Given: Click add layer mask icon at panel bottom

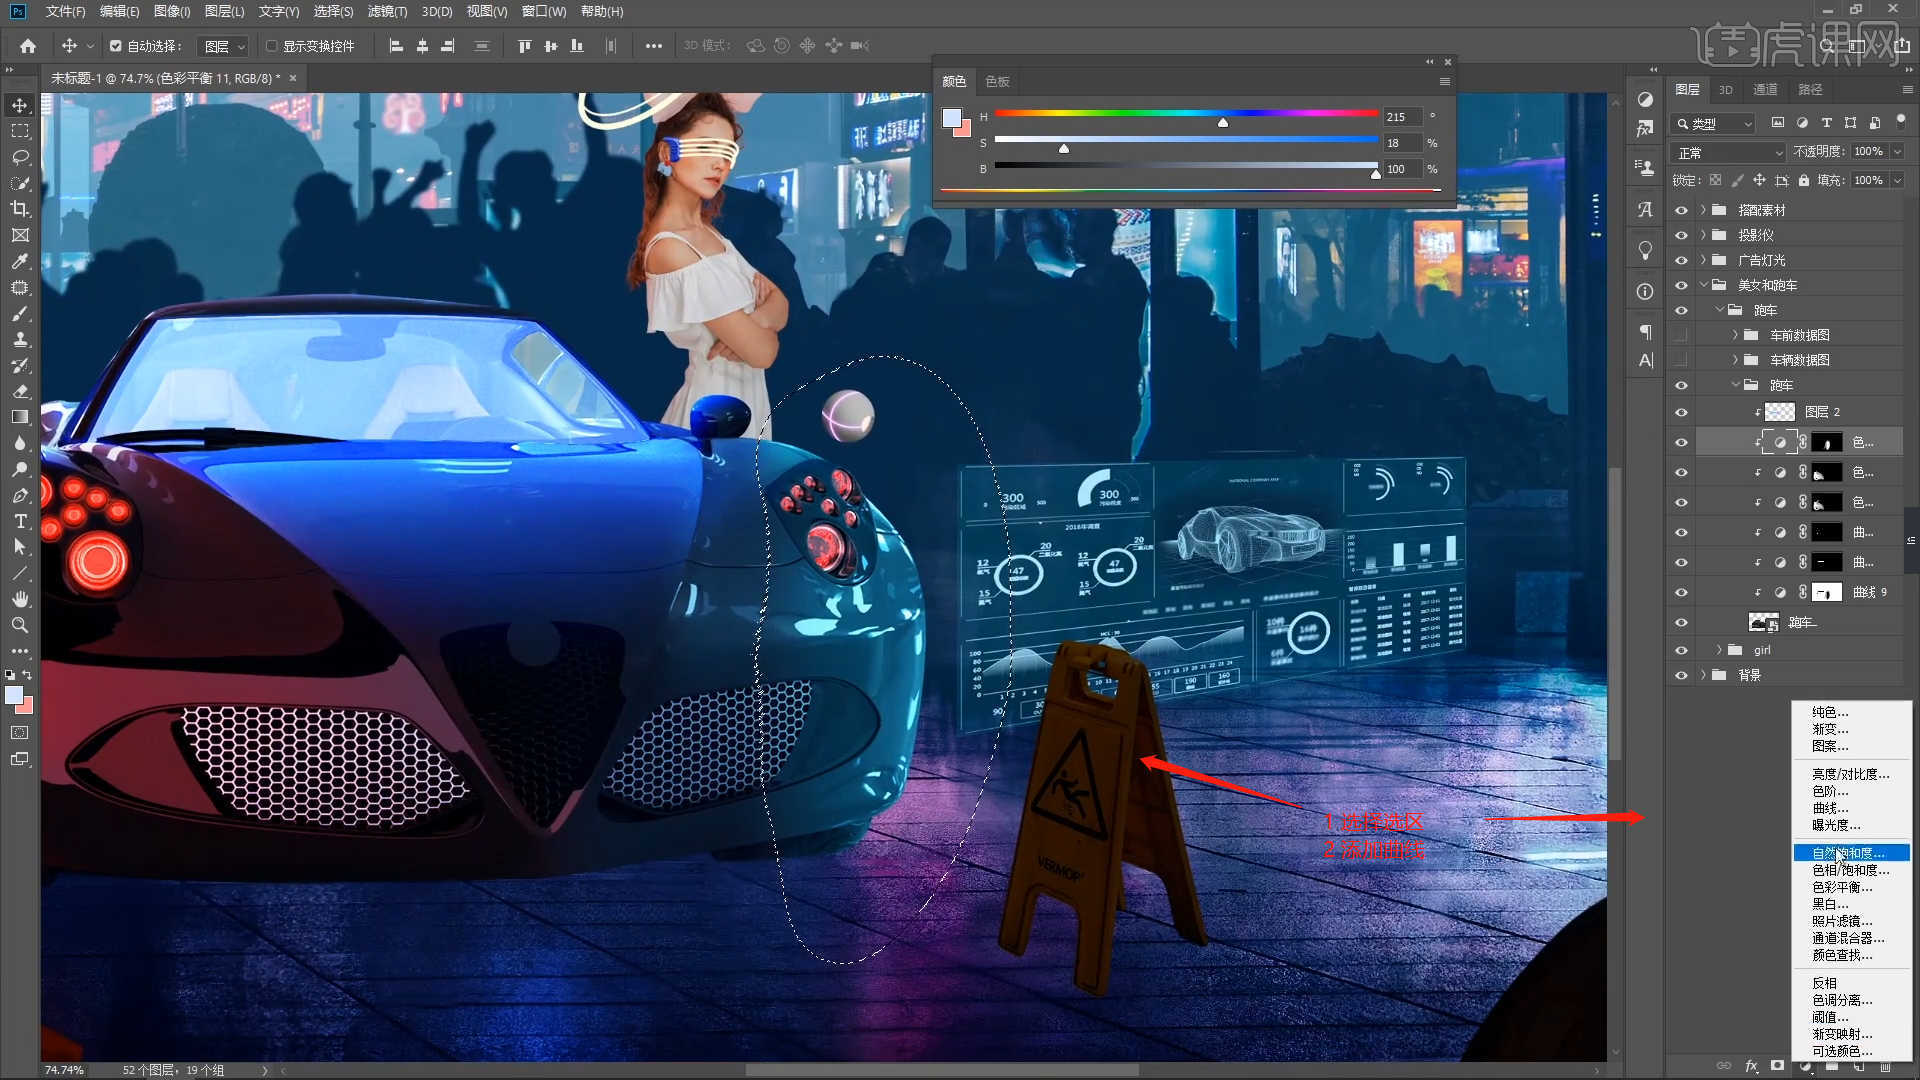Looking at the screenshot, I should 1777,1066.
